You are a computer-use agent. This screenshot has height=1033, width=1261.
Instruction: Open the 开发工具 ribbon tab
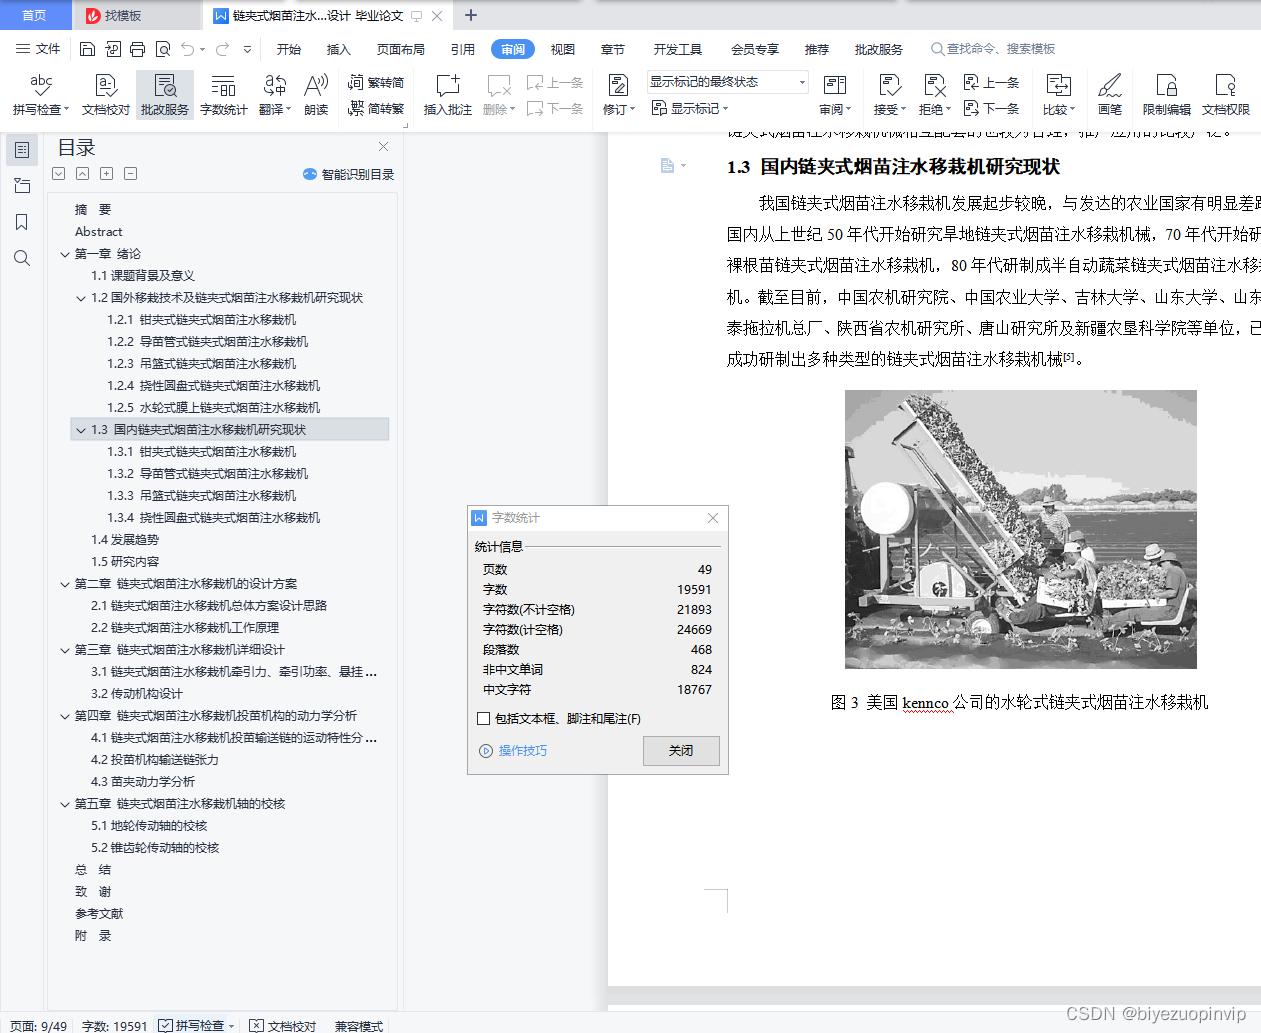coord(678,48)
